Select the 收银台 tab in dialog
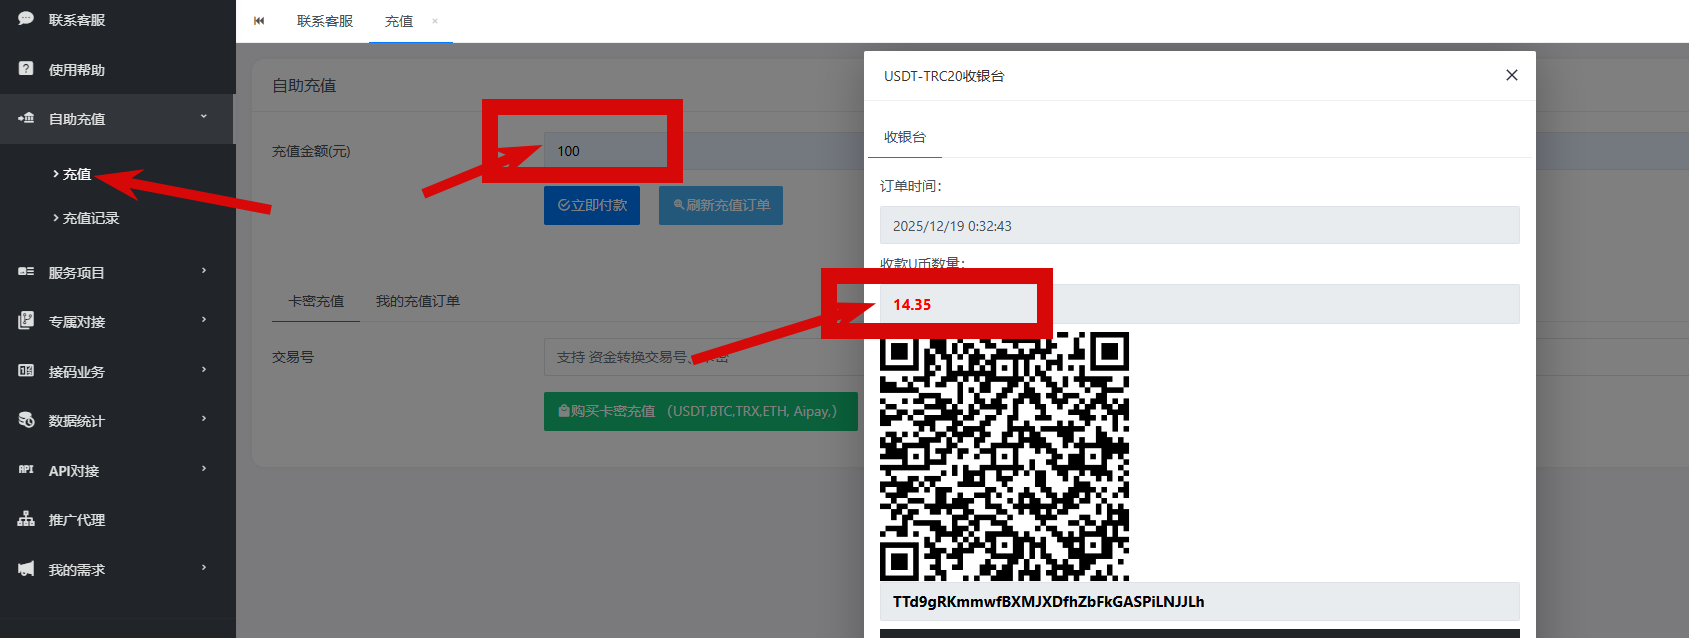 point(905,137)
